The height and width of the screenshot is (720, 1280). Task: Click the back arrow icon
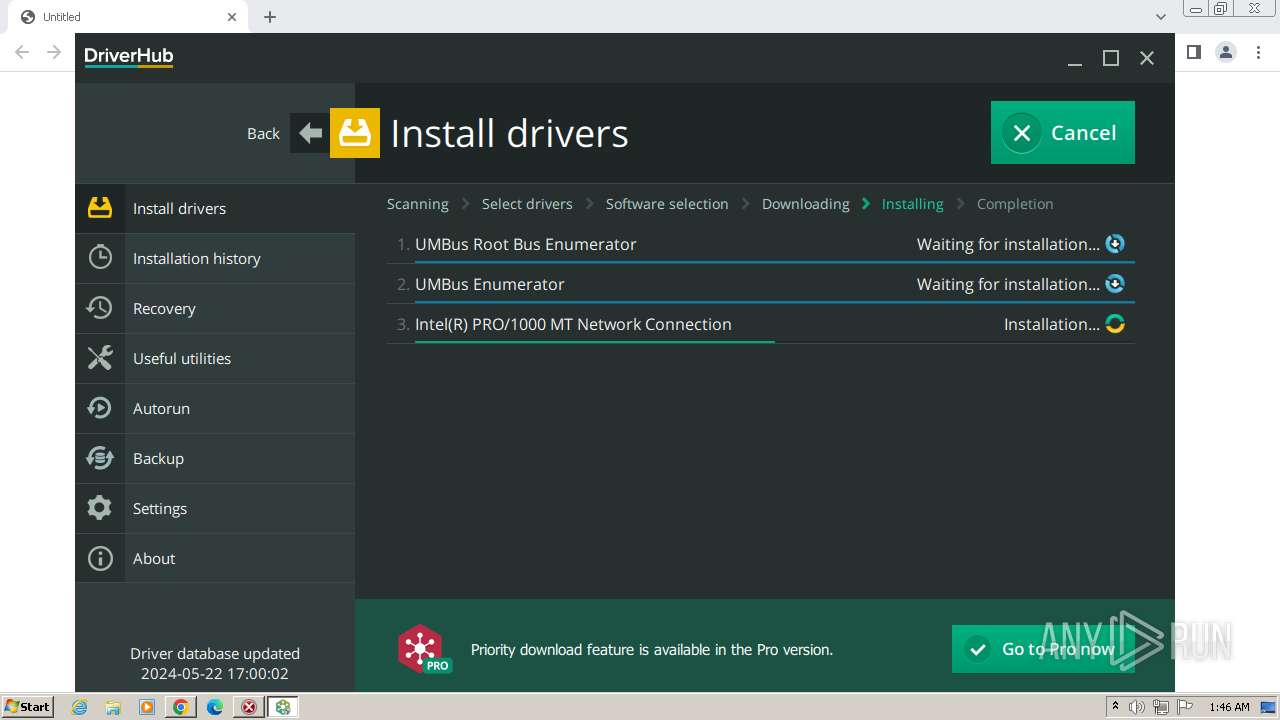tap(310, 133)
